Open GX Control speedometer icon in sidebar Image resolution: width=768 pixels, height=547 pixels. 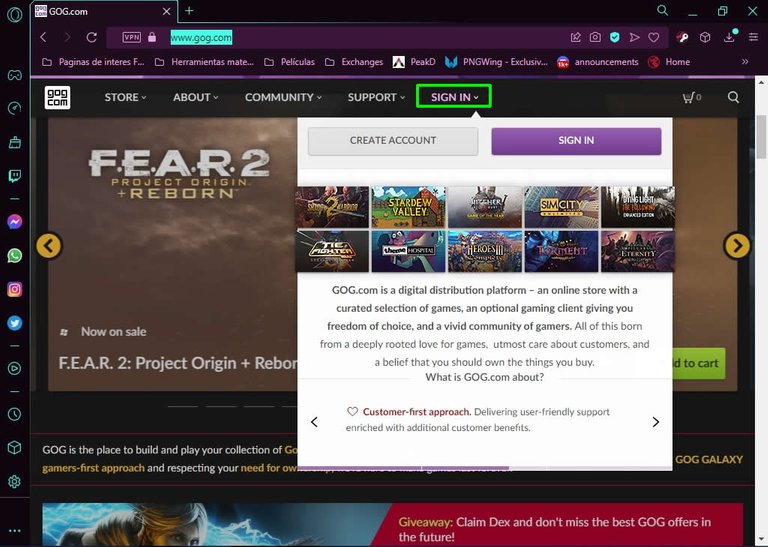pyautogui.click(x=15, y=108)
